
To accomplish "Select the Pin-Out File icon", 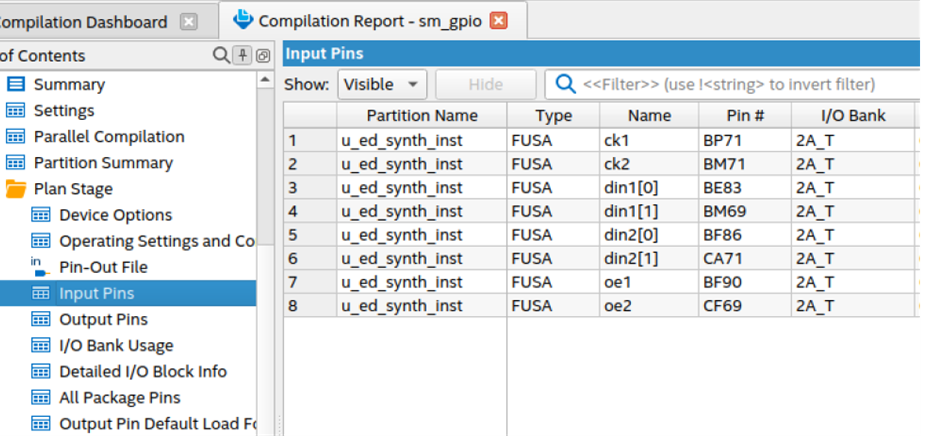I will 40,267.
